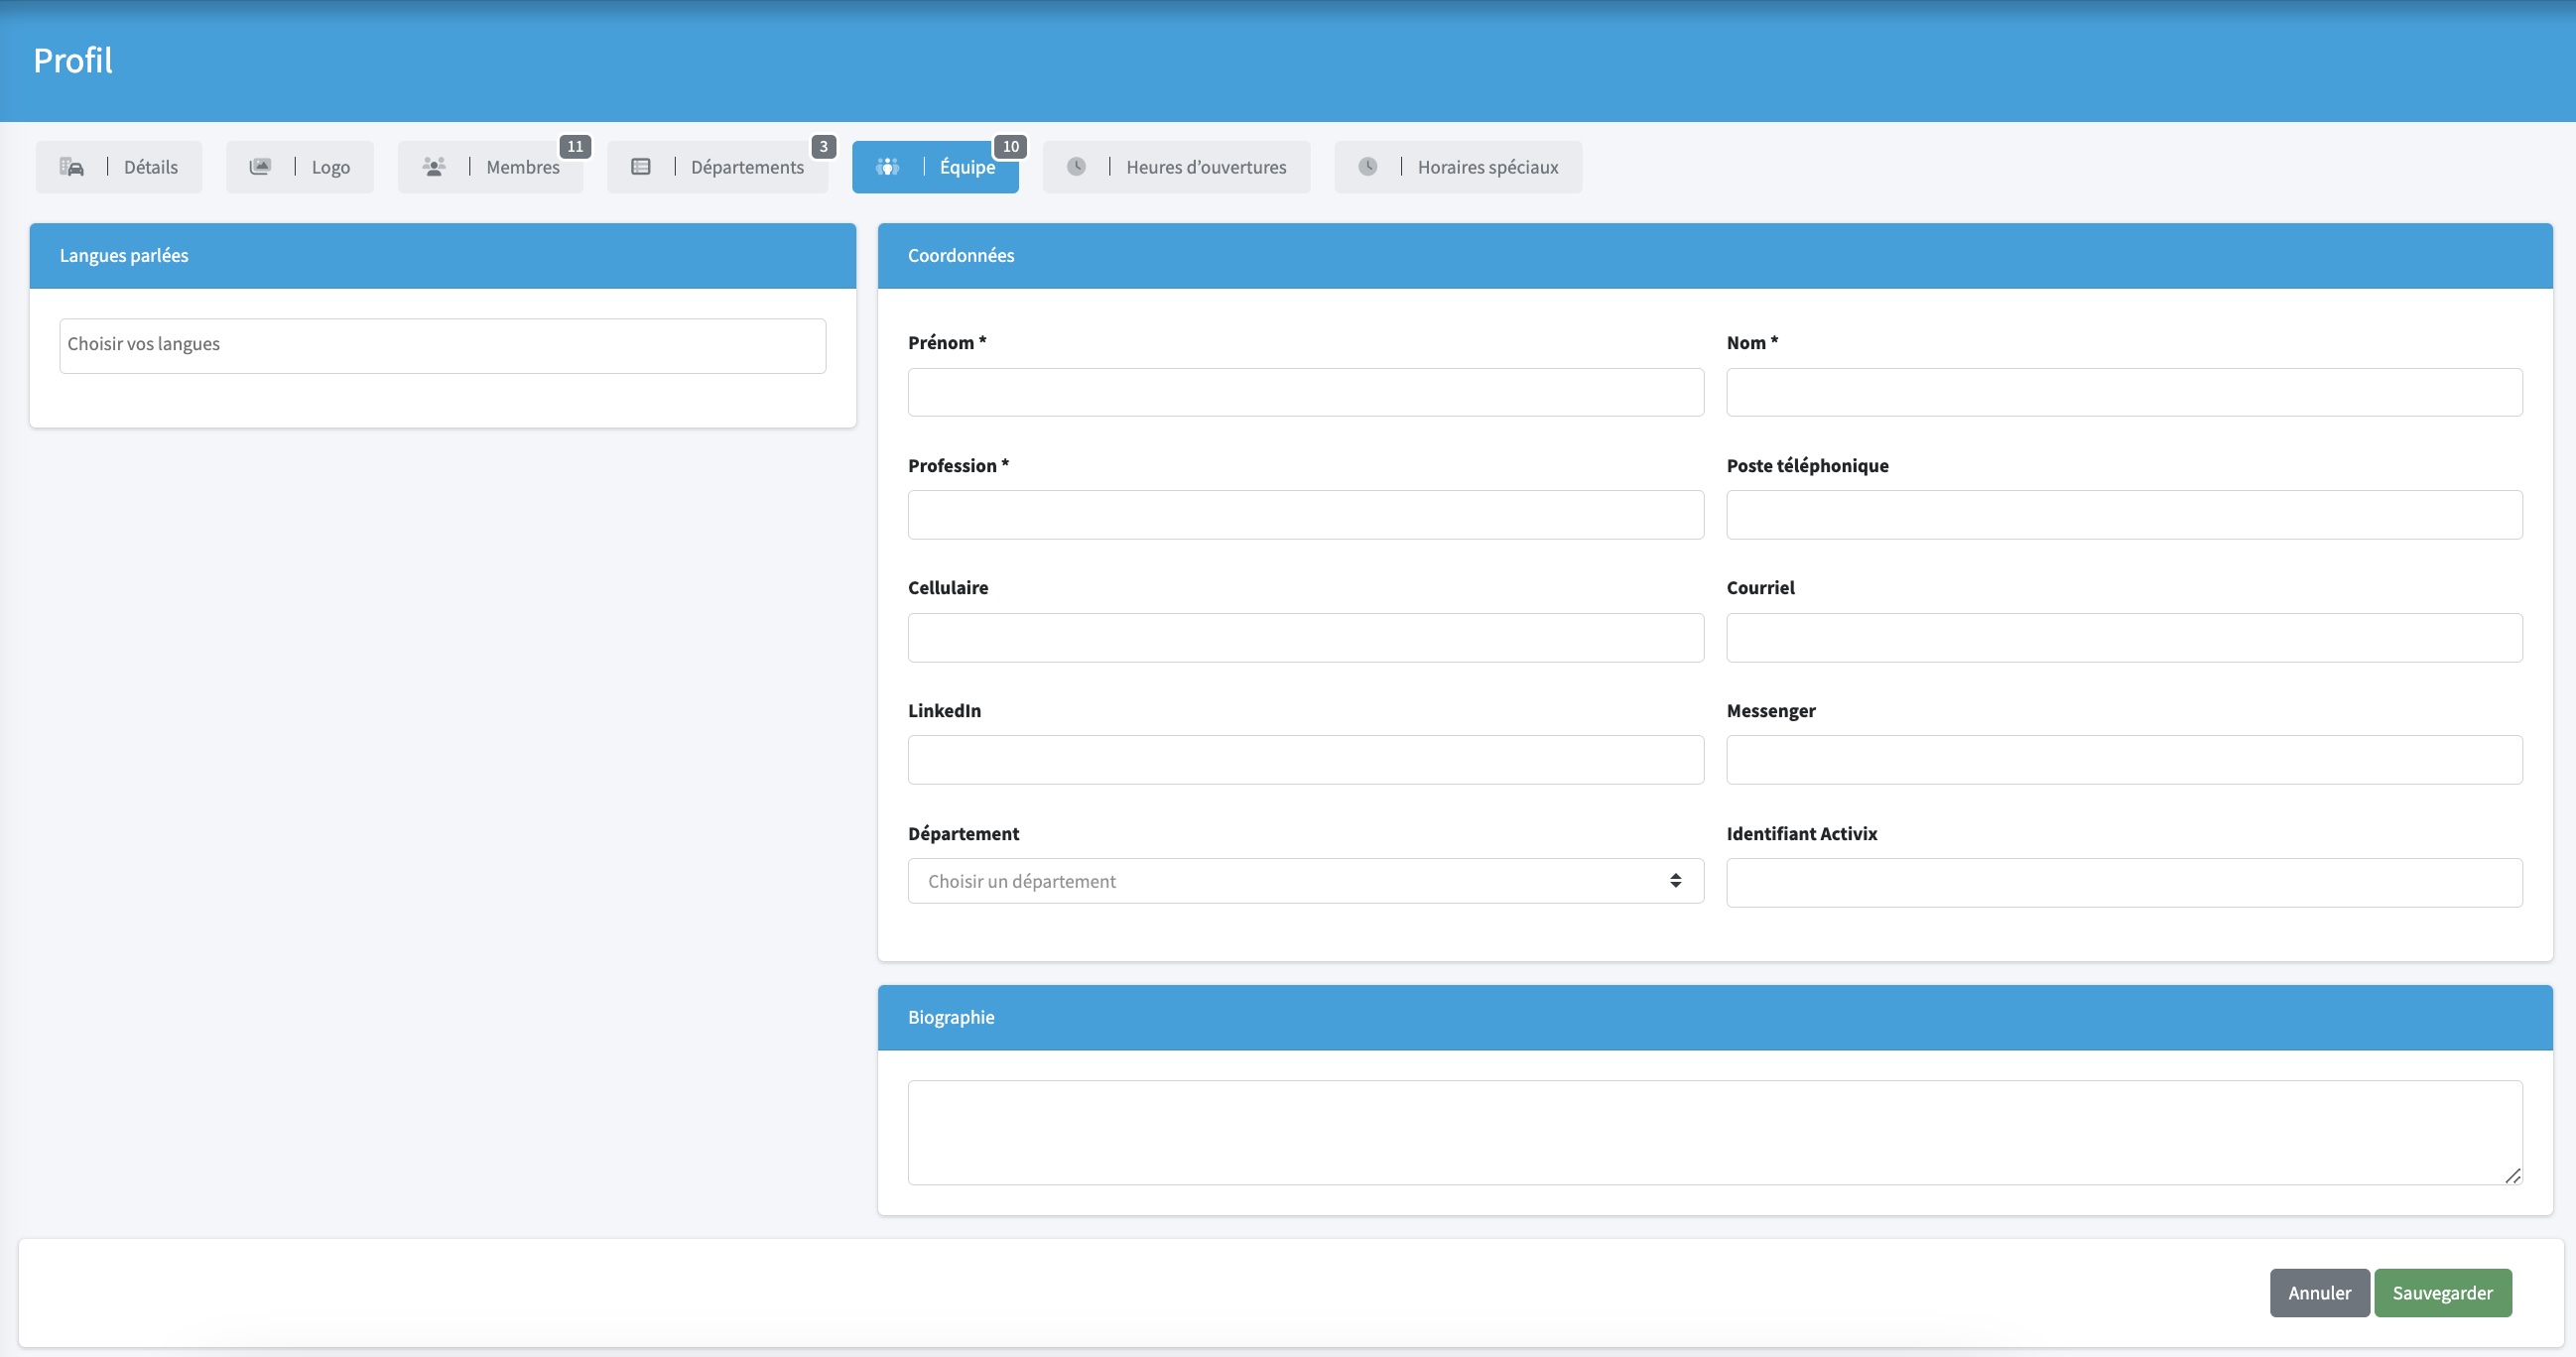The height and width of the screenshot is (1357, 2576).
Task: Click the people icon on Membres tab
Action: (x=433, y=167)
